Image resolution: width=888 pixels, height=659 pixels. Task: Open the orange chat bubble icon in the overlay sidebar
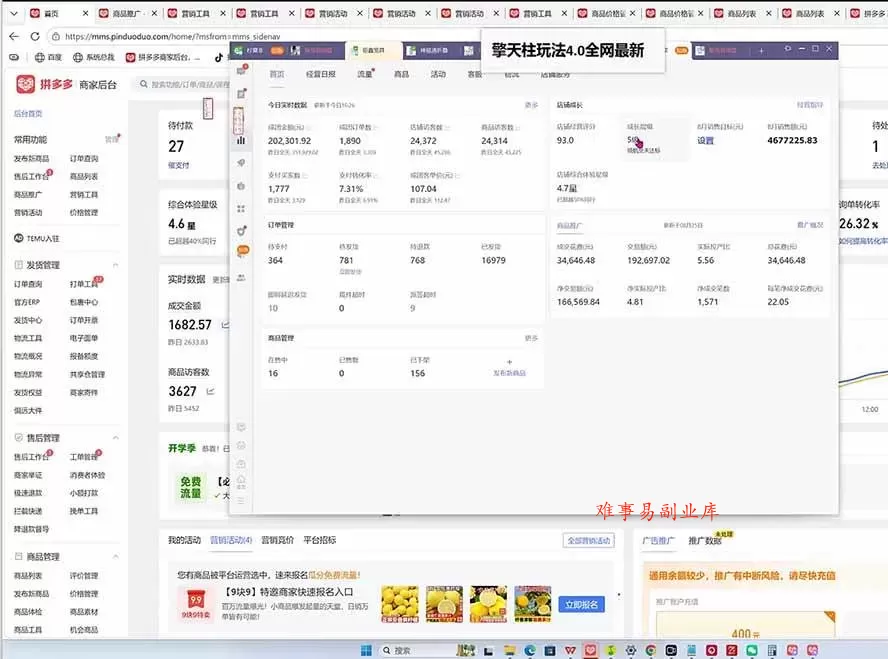pyautogui.click(x=242, y=250)
